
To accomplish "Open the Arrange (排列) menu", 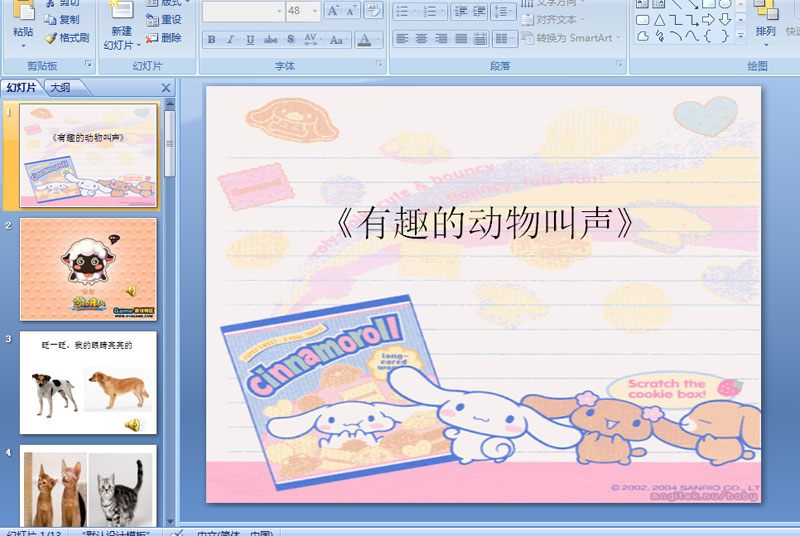I will (765, 24).
